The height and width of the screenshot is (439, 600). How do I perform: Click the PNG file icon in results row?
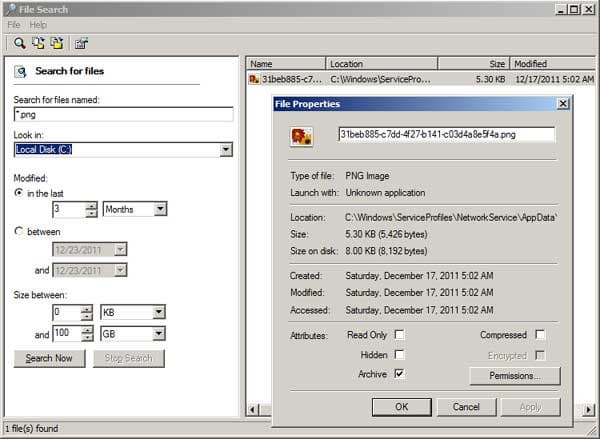tap(254, 79)
